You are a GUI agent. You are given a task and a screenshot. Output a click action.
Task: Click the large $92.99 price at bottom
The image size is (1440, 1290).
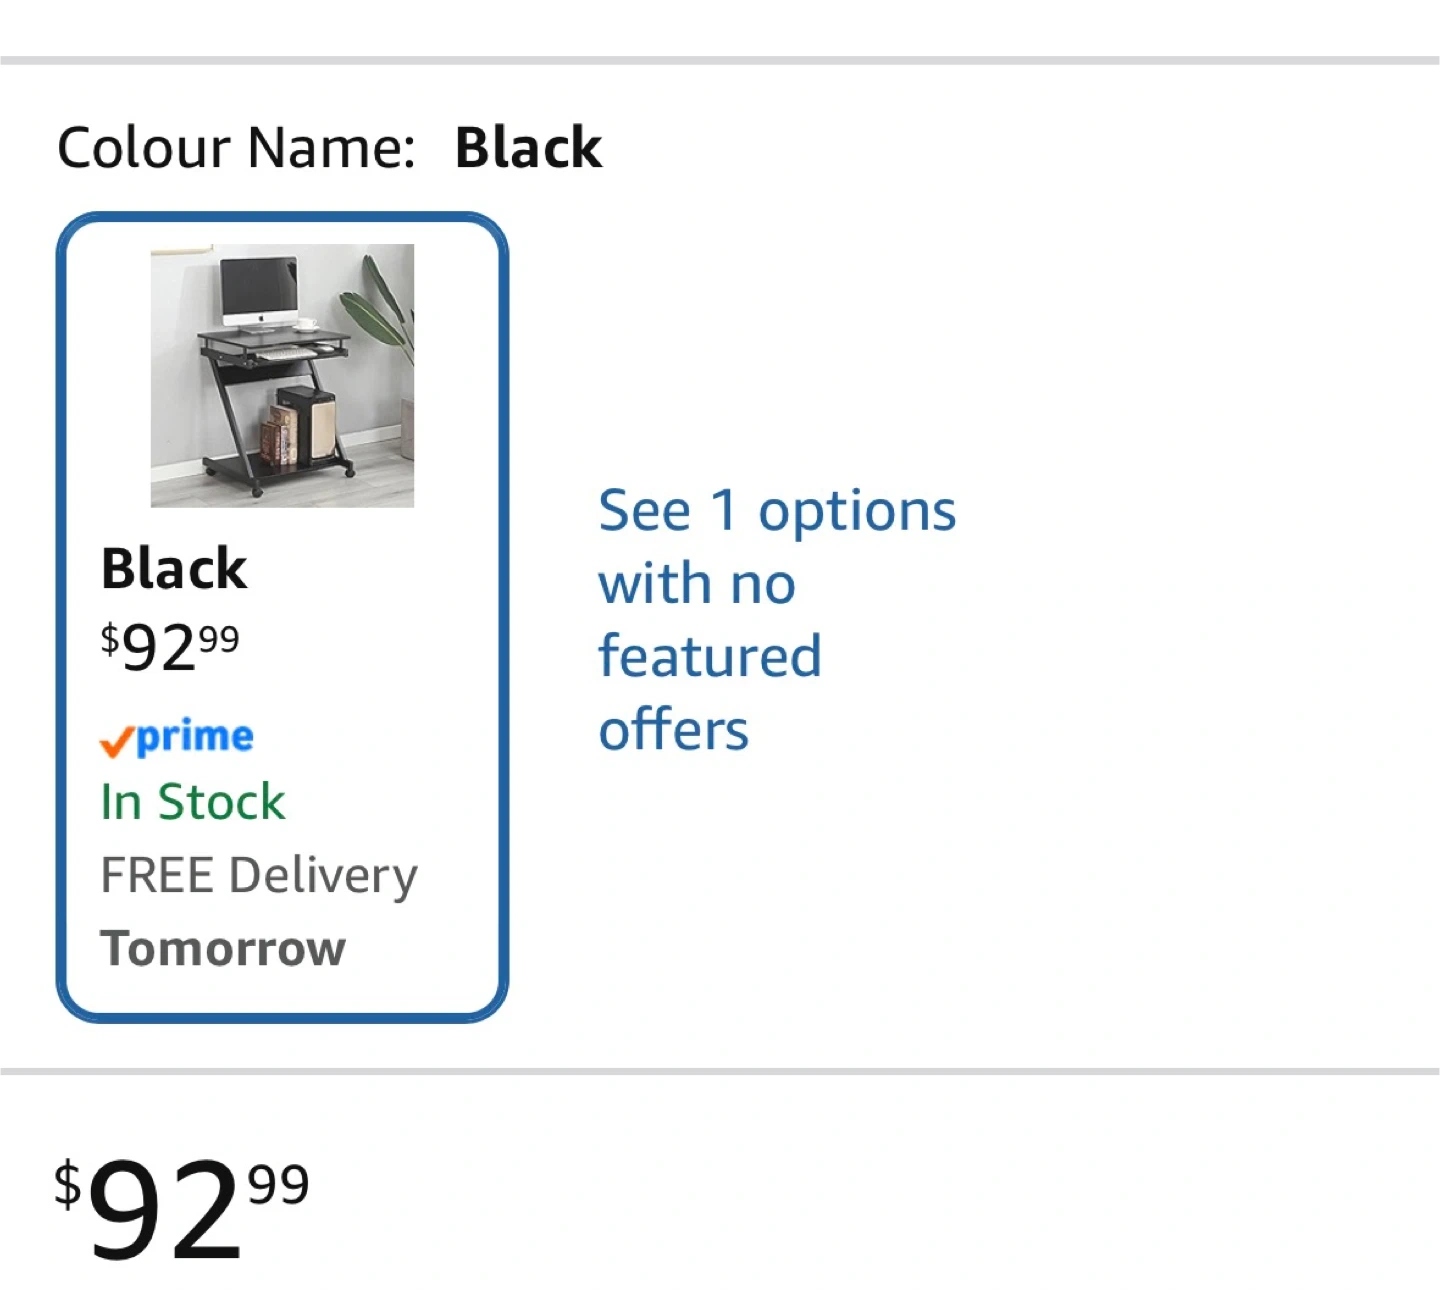[x=182, y=1207]
